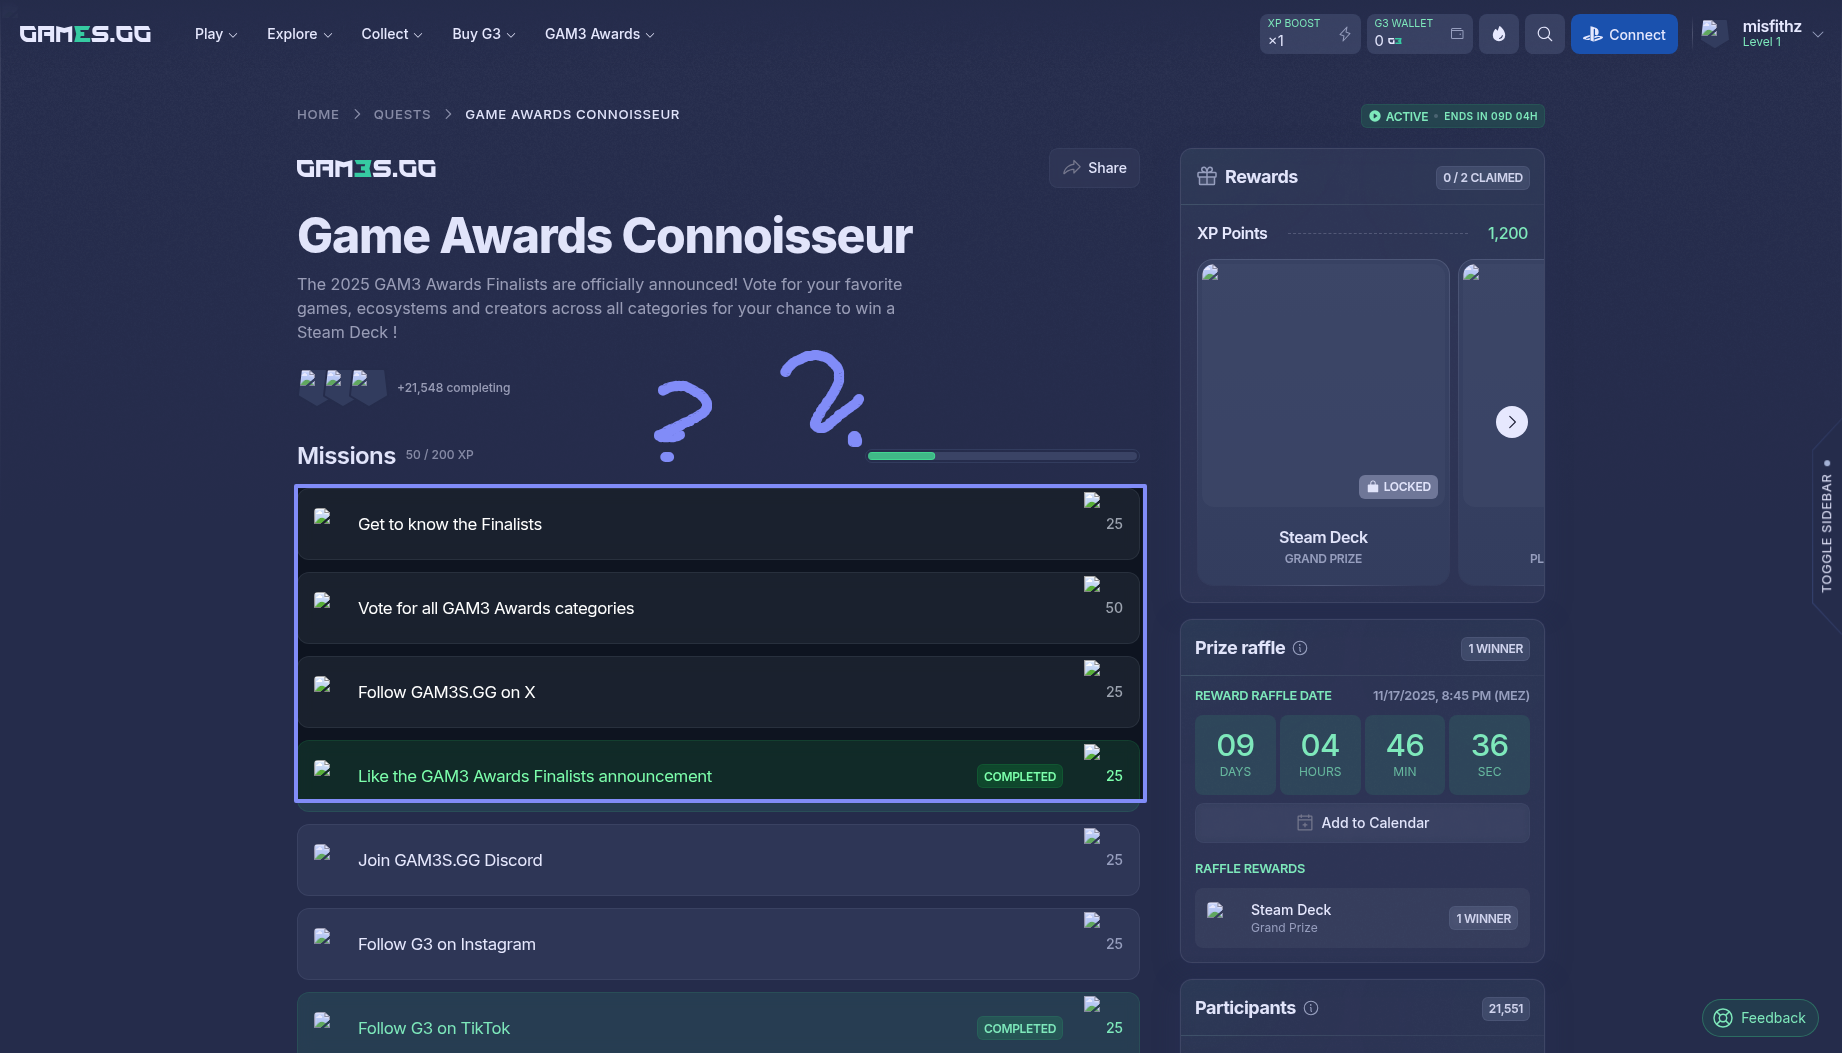Open the Explore dropdown menu
This screenshot has height=1053, width=1842.
[x=299, y=34]
